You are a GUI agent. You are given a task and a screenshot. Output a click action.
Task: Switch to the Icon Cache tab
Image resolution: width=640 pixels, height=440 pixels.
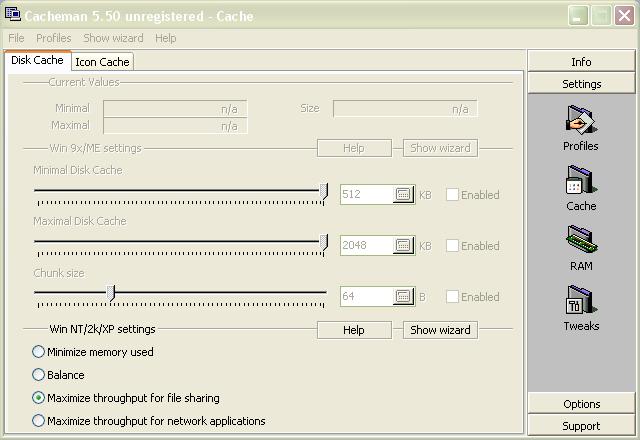(102, 62)
